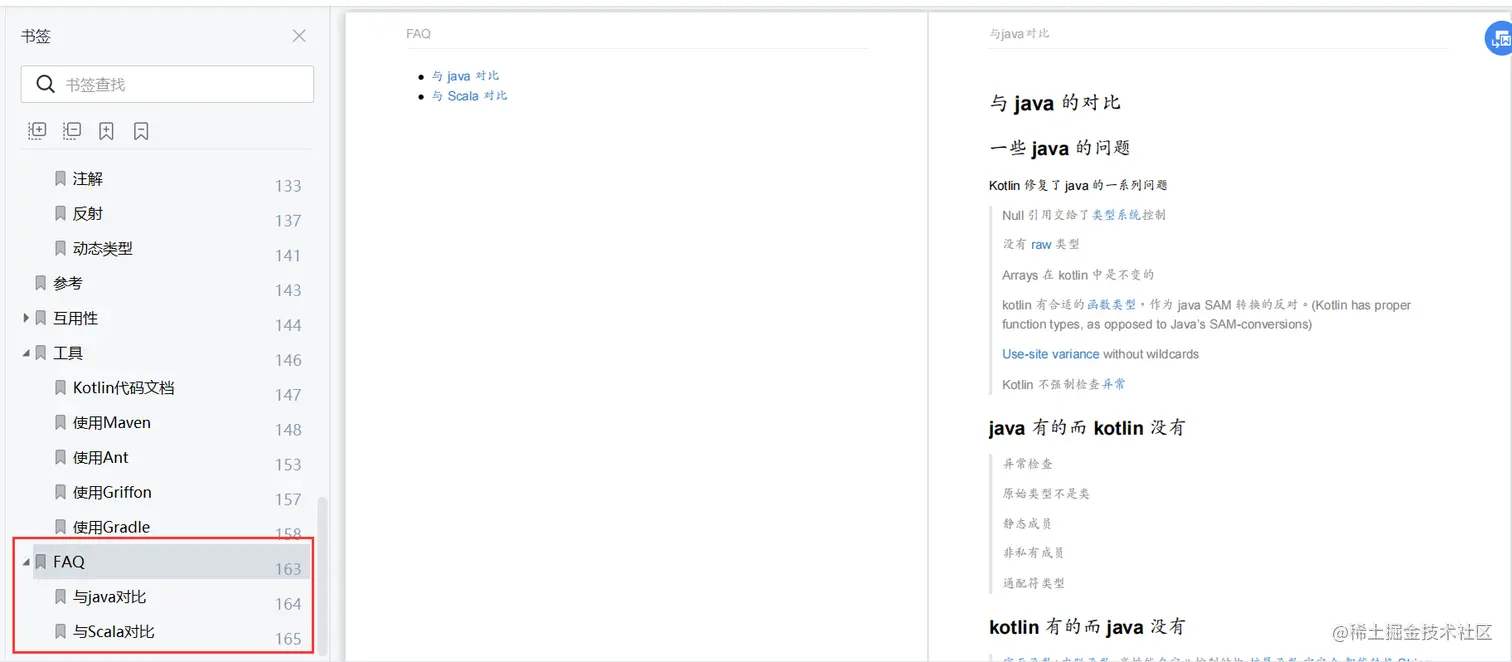Select the FAQ bookmark
Viewport: 1512px width, 662px height.
(69, 562)
